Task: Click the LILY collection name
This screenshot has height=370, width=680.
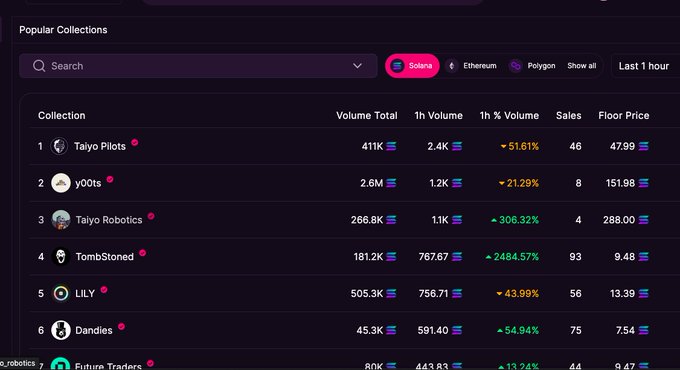Action: tap(85, 293)
